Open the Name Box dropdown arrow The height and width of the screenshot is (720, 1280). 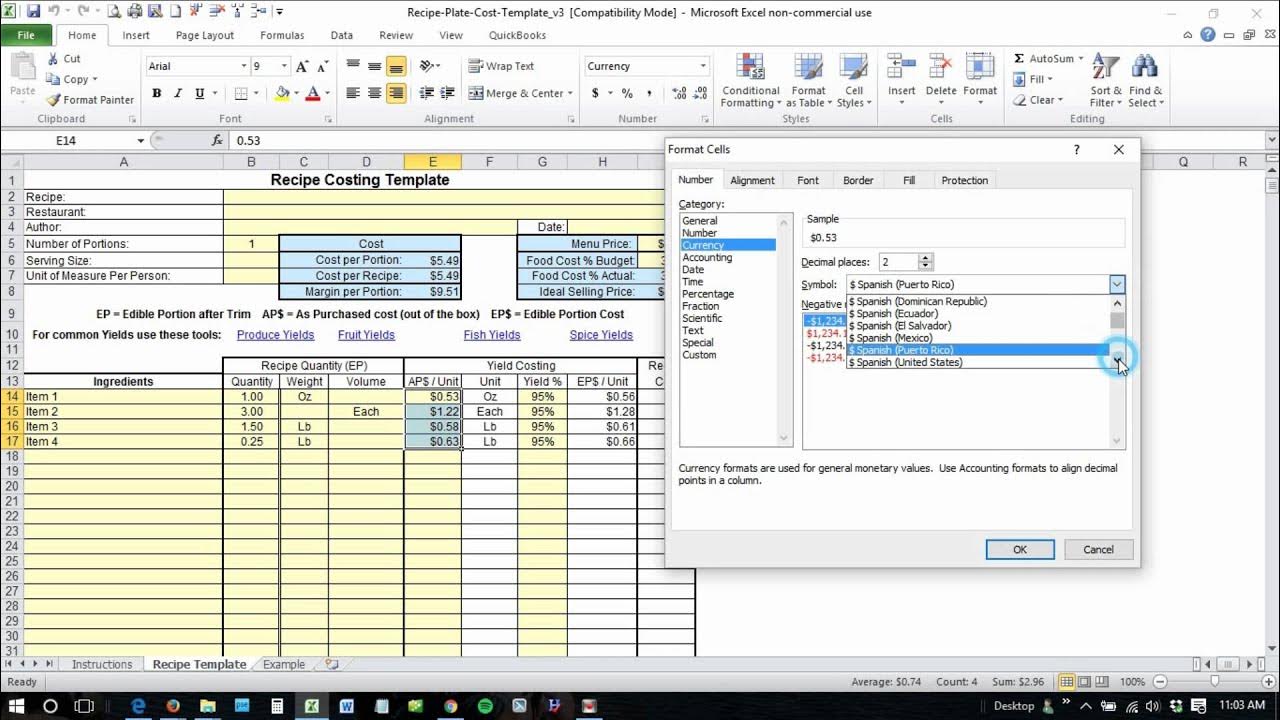[x=140, y=141]
